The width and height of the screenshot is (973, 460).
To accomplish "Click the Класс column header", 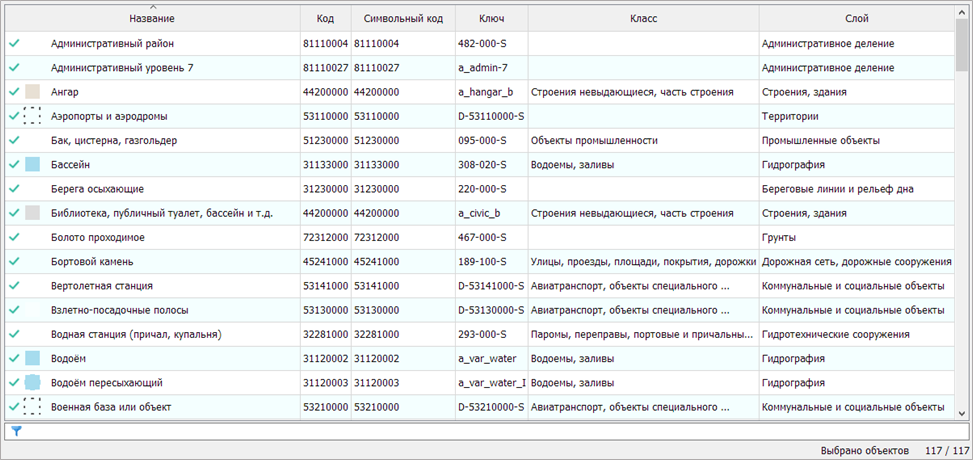I will pos(643,19).
